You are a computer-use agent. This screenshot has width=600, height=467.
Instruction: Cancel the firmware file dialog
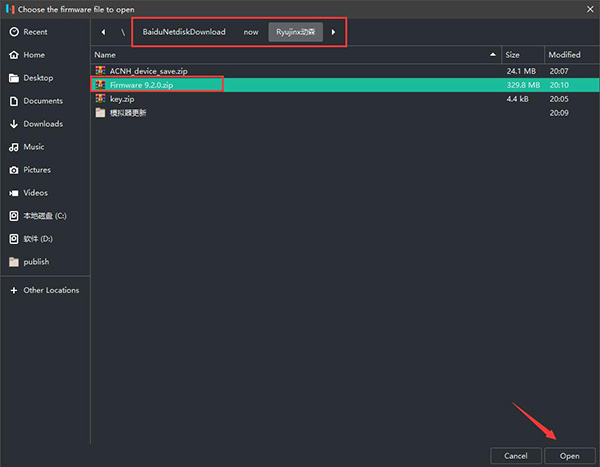coord(516,456)
